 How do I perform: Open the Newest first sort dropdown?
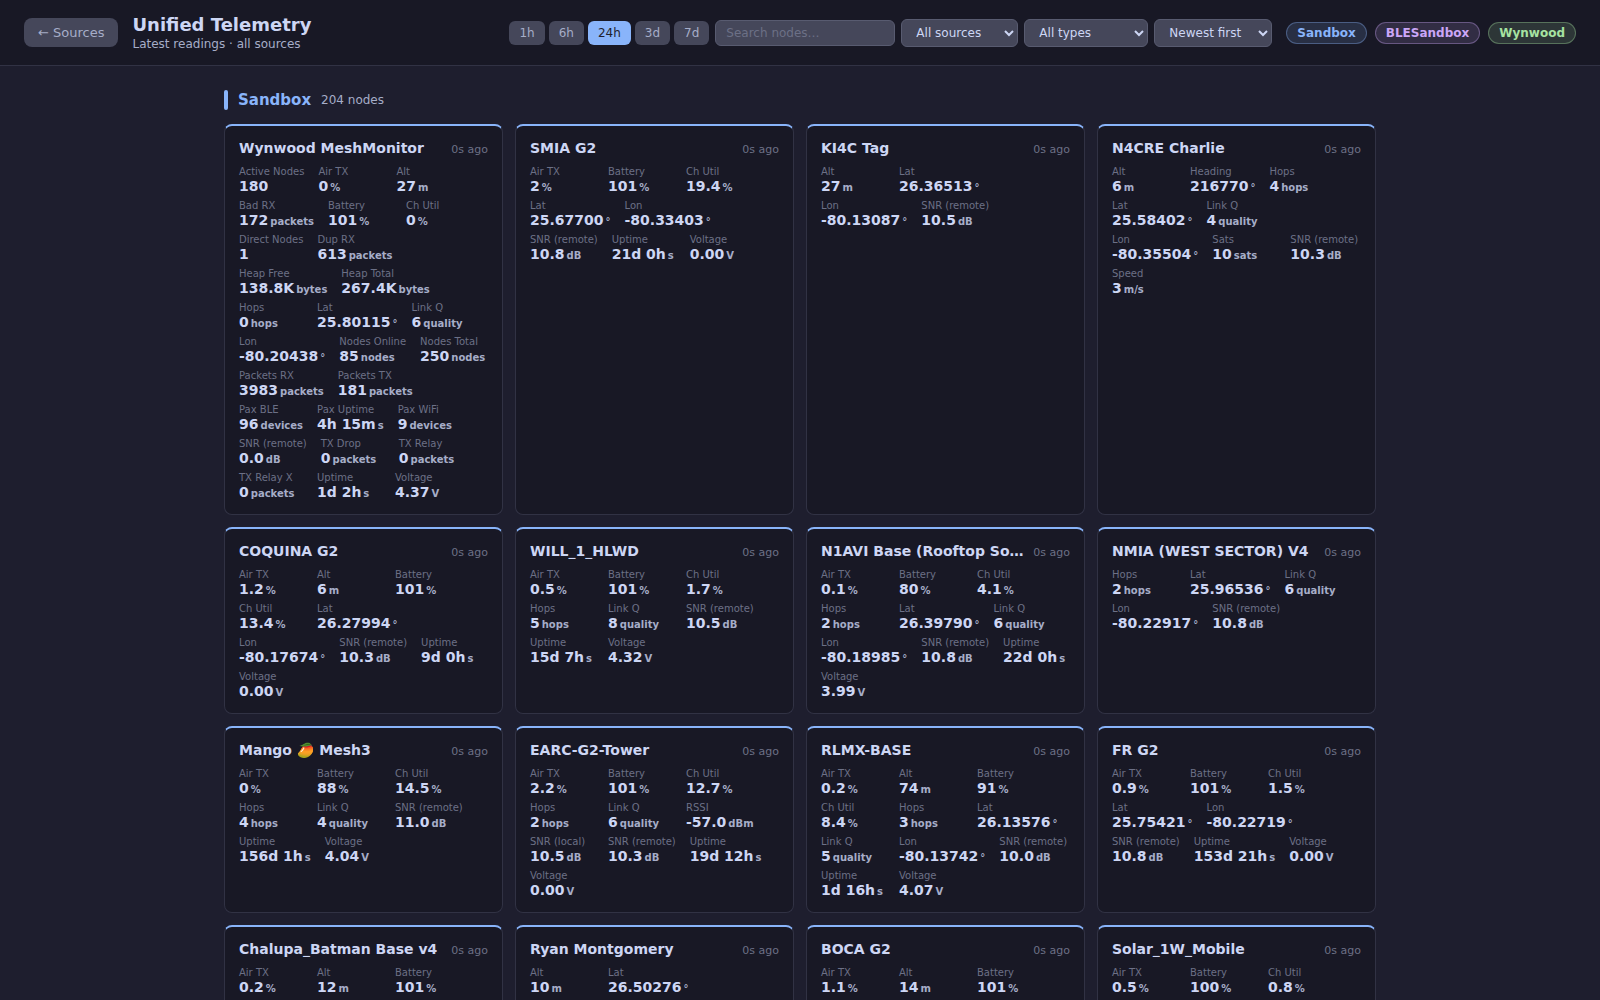[x=1212, y=32]
